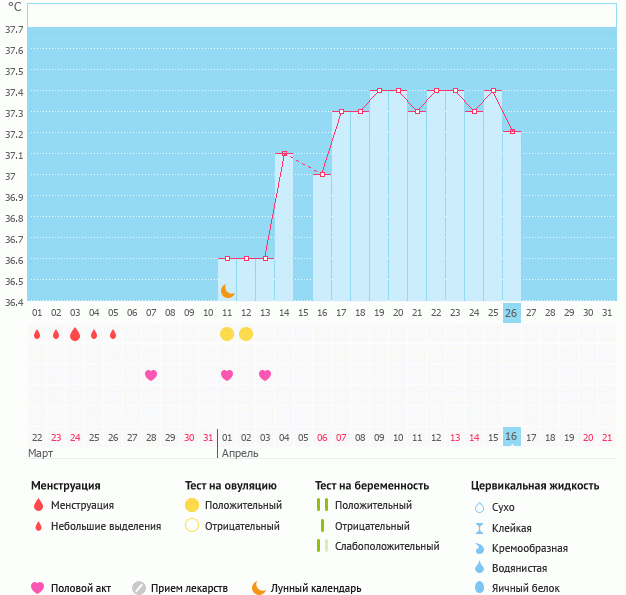This screenshot has height=595, width=626.
Task: Select highlighted cycle day 26 on axis
Action: (512, 313)
